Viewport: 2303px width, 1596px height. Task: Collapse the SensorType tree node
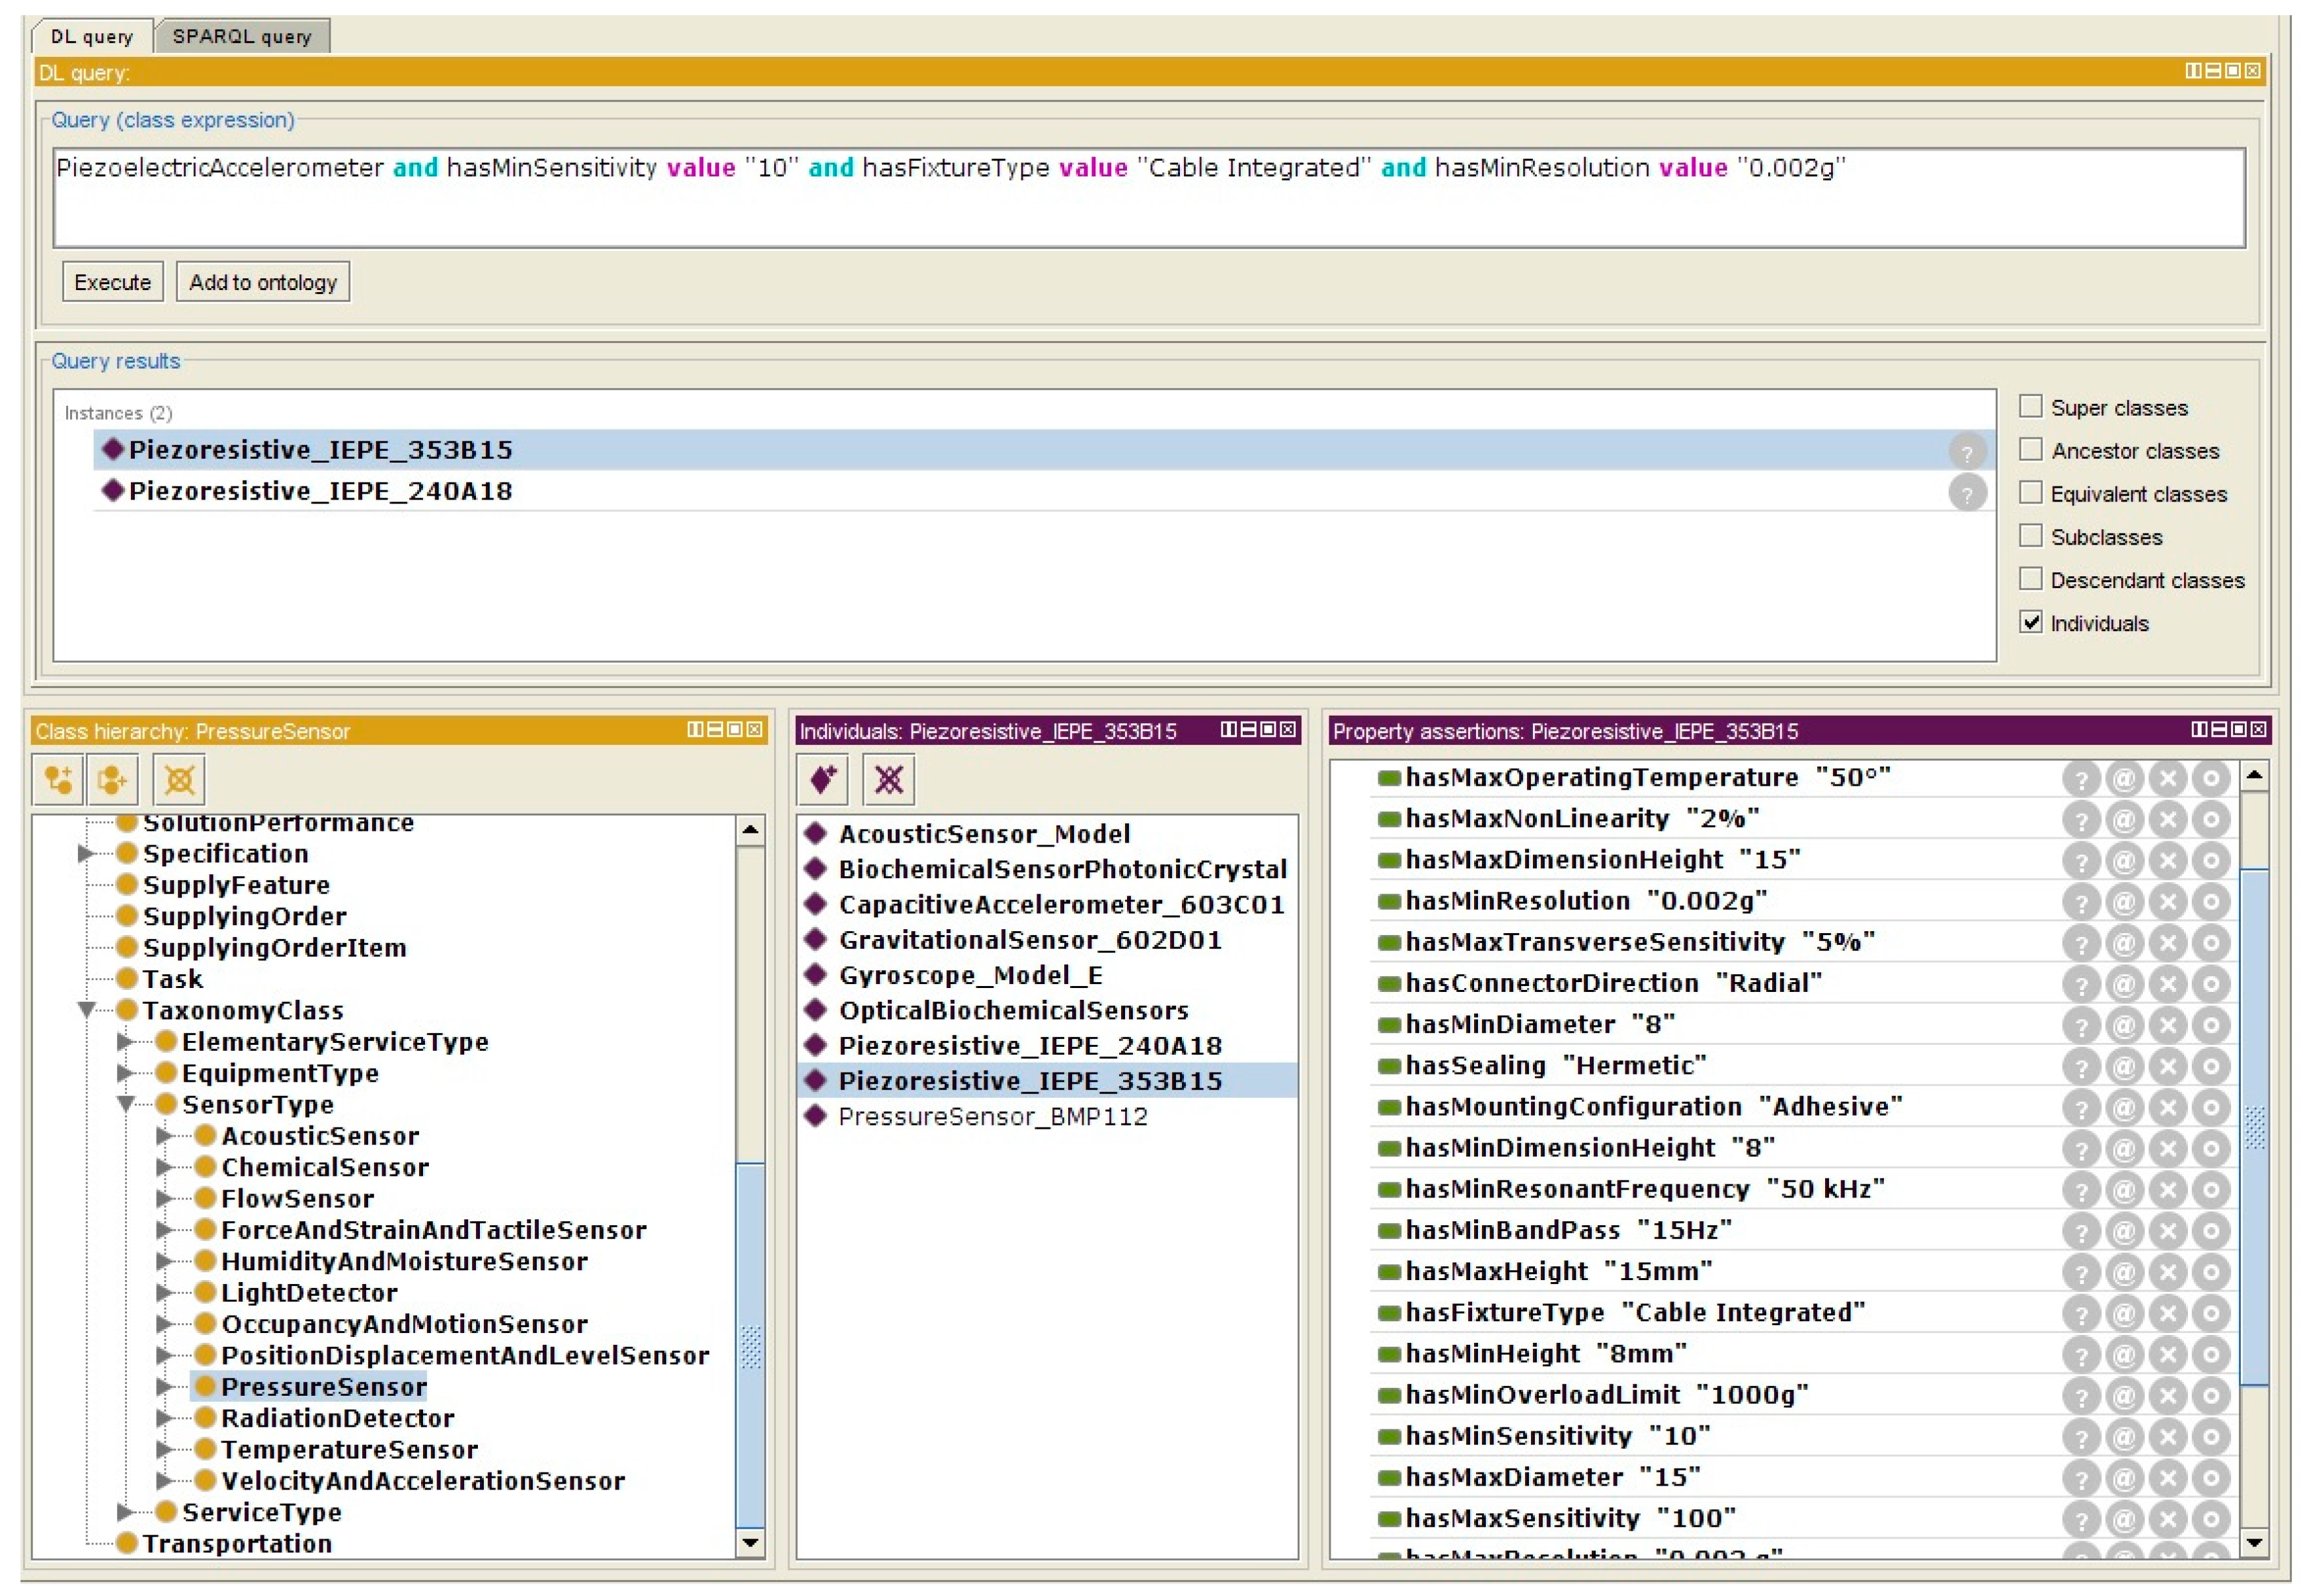click(x=127, y=1104)
